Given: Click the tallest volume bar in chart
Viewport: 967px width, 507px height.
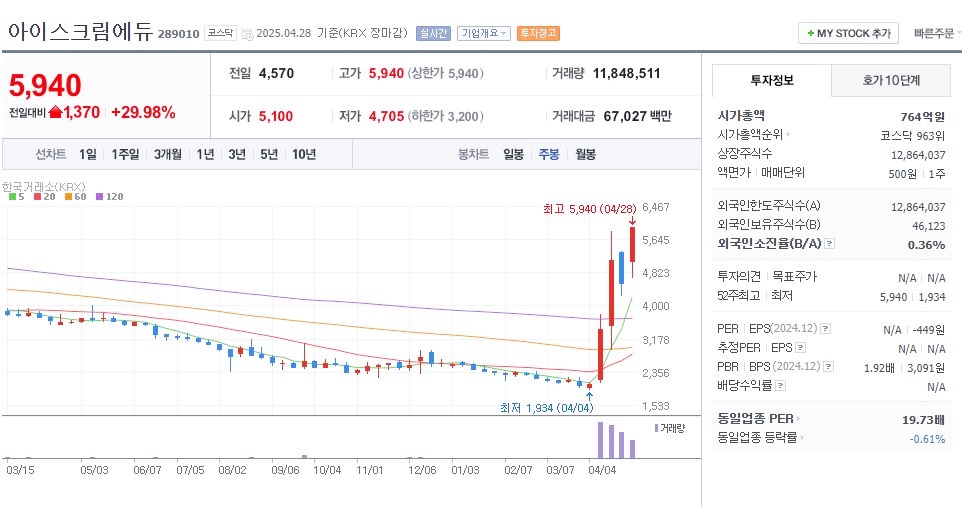Looking at the screenshot, I should (x=600, y=440).
